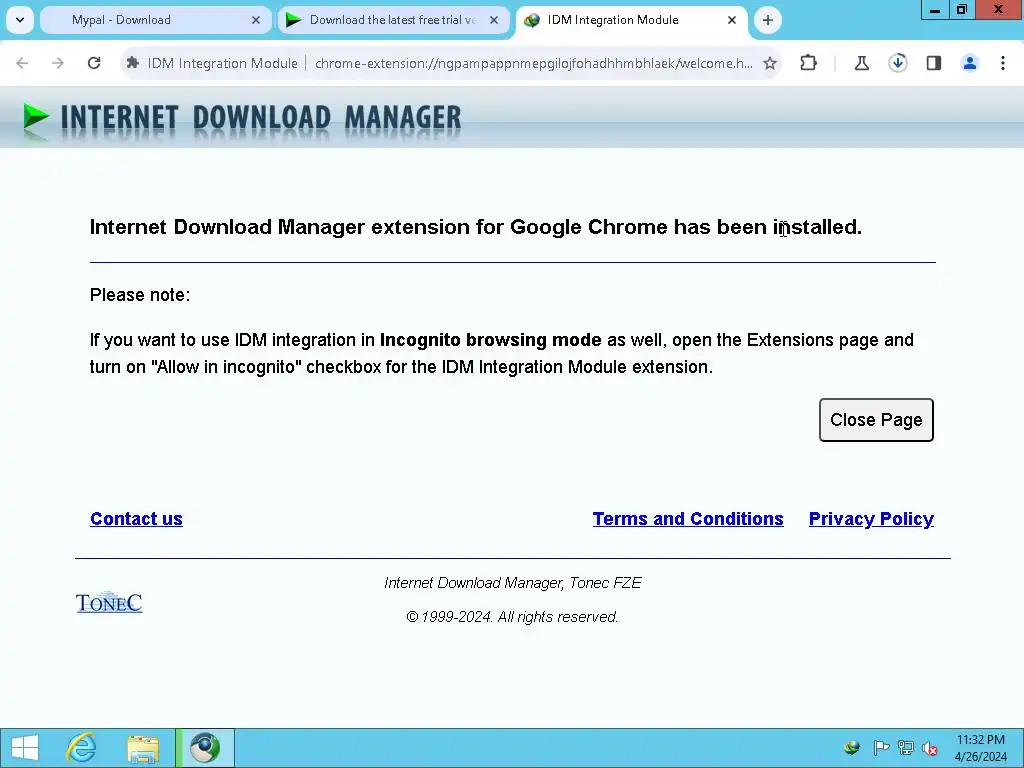Open the network tray icon
The image size is (1024, 768).
[x=906, y=748]
